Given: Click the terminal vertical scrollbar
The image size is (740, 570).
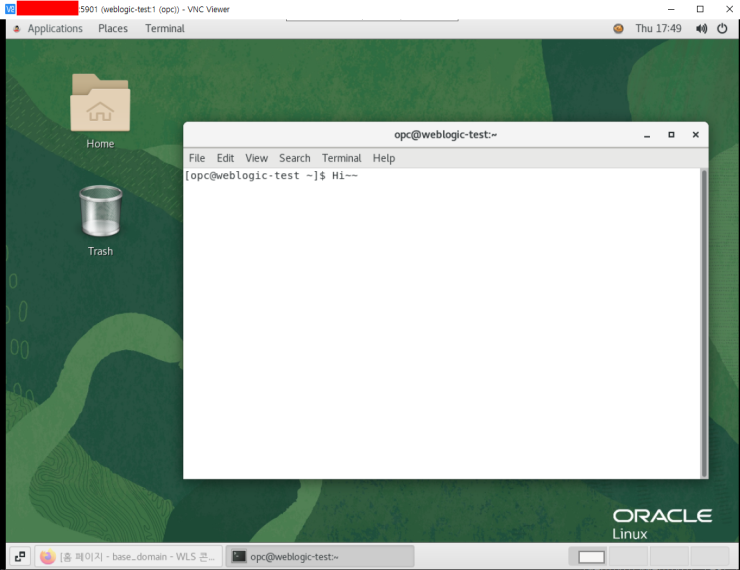Looking at the screenshot, I should point(704,323).
